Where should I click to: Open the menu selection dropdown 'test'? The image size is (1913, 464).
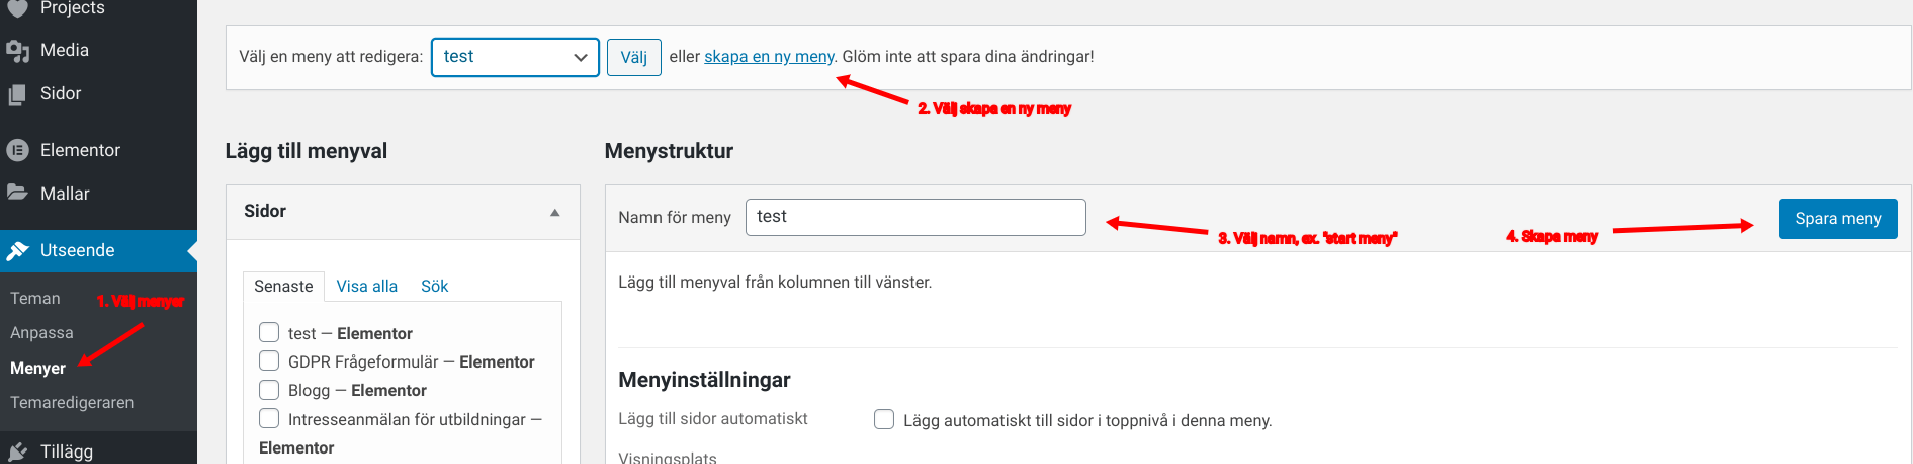point(515,57)
